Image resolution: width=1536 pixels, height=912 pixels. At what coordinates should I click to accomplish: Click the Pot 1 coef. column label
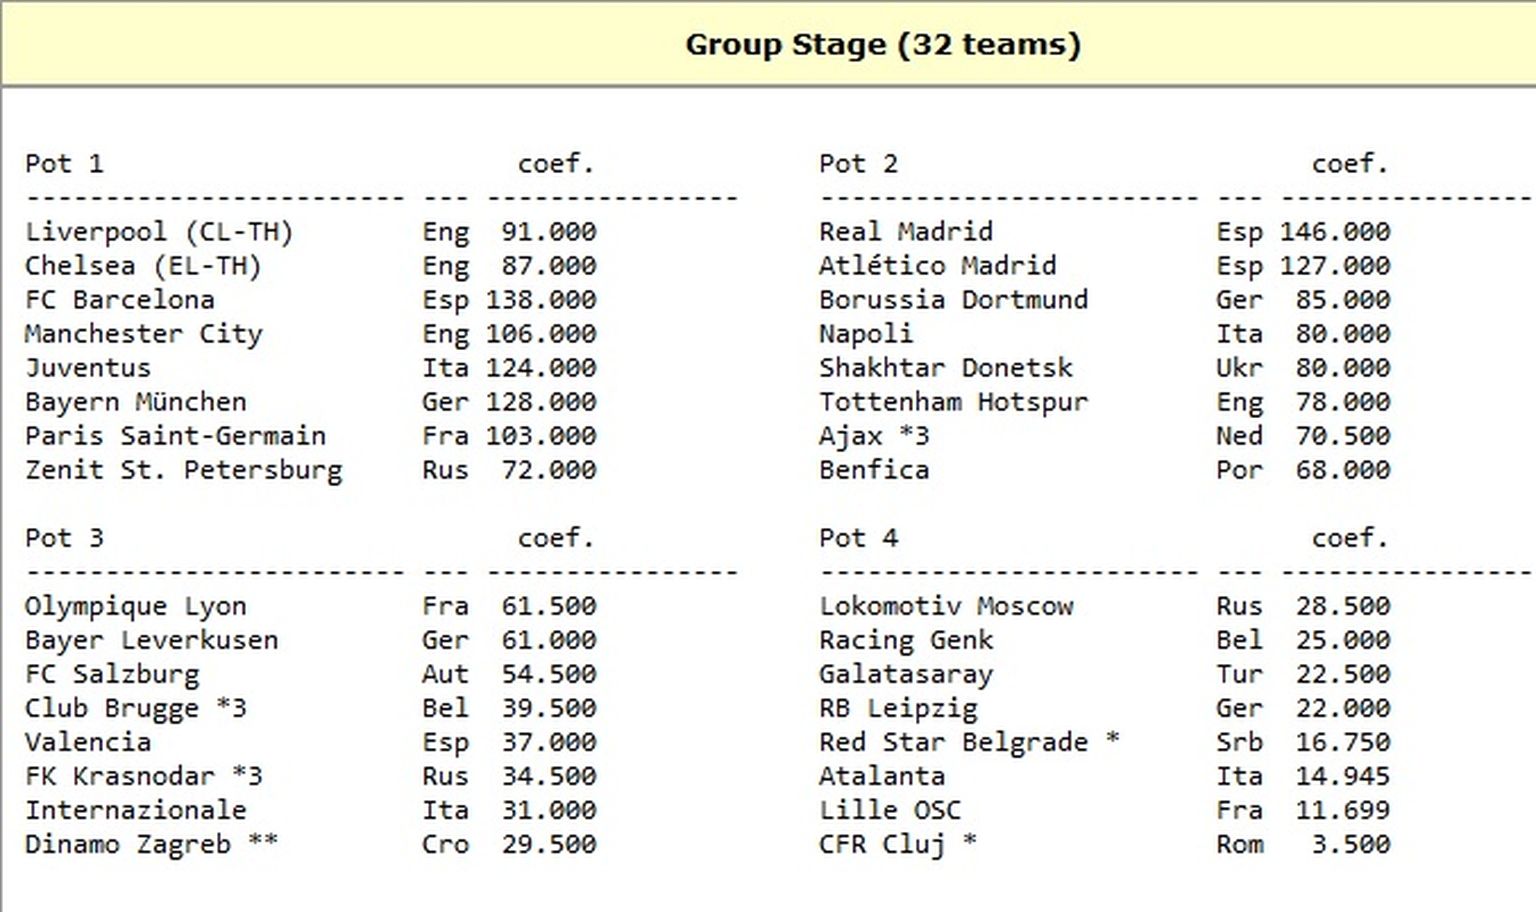pyautogui.click(x=555, y=164)
